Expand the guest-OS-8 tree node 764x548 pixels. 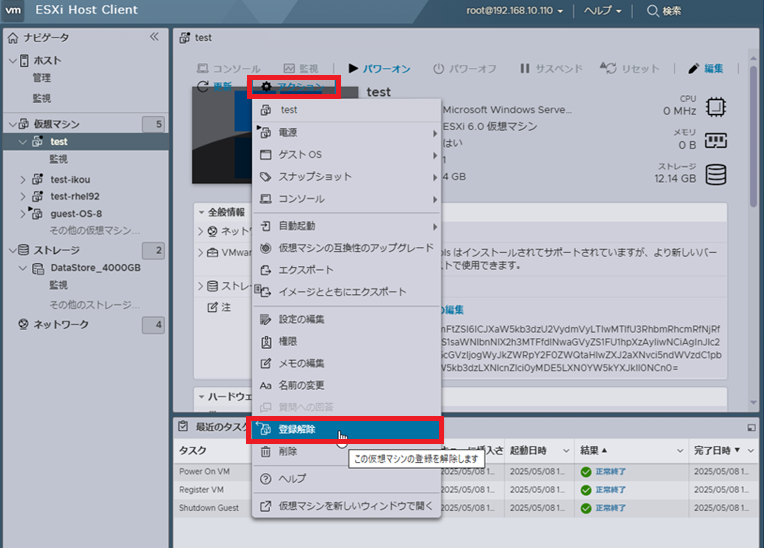coord(22,213)
